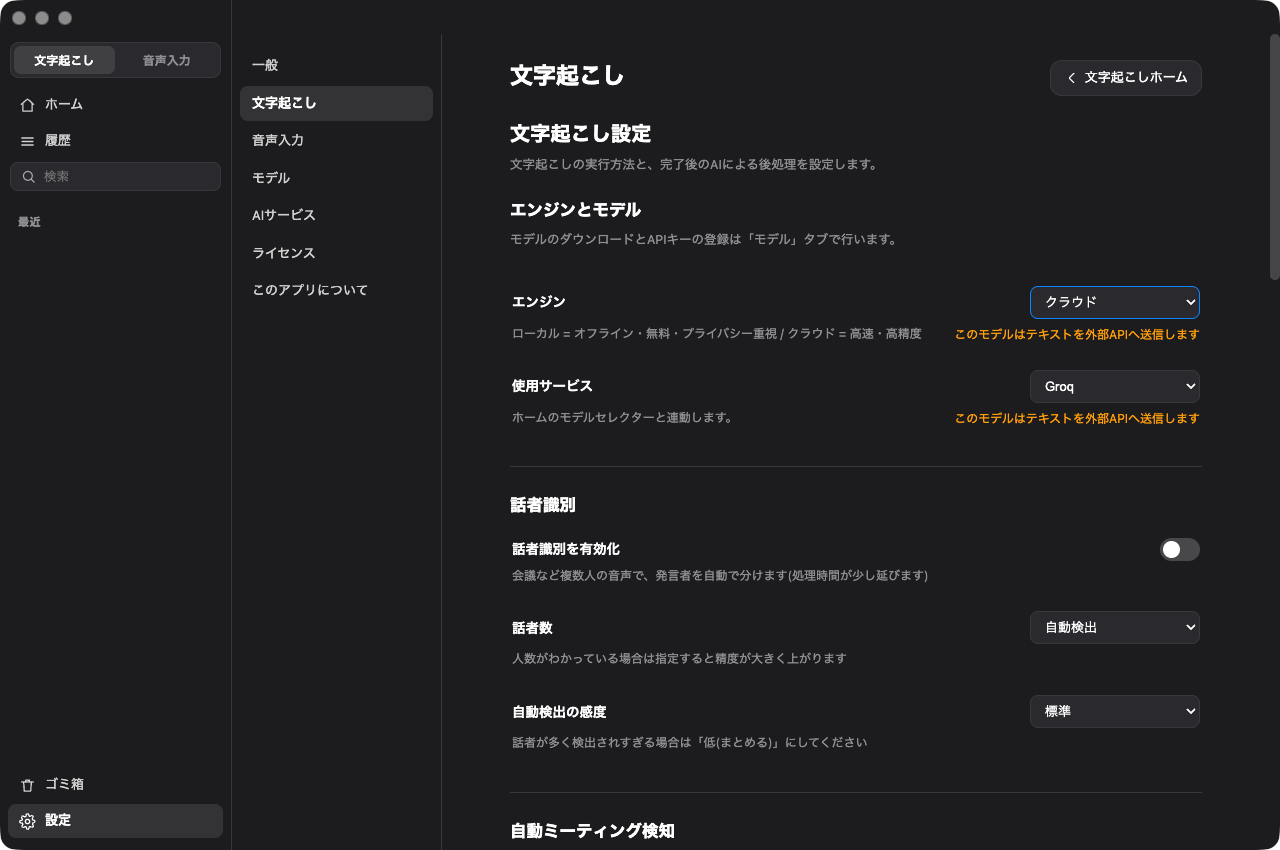The height and width of the screenshot is (850, 1280).
Task: Open the 音声入力 settings category
Action: [x=336, y=140]
